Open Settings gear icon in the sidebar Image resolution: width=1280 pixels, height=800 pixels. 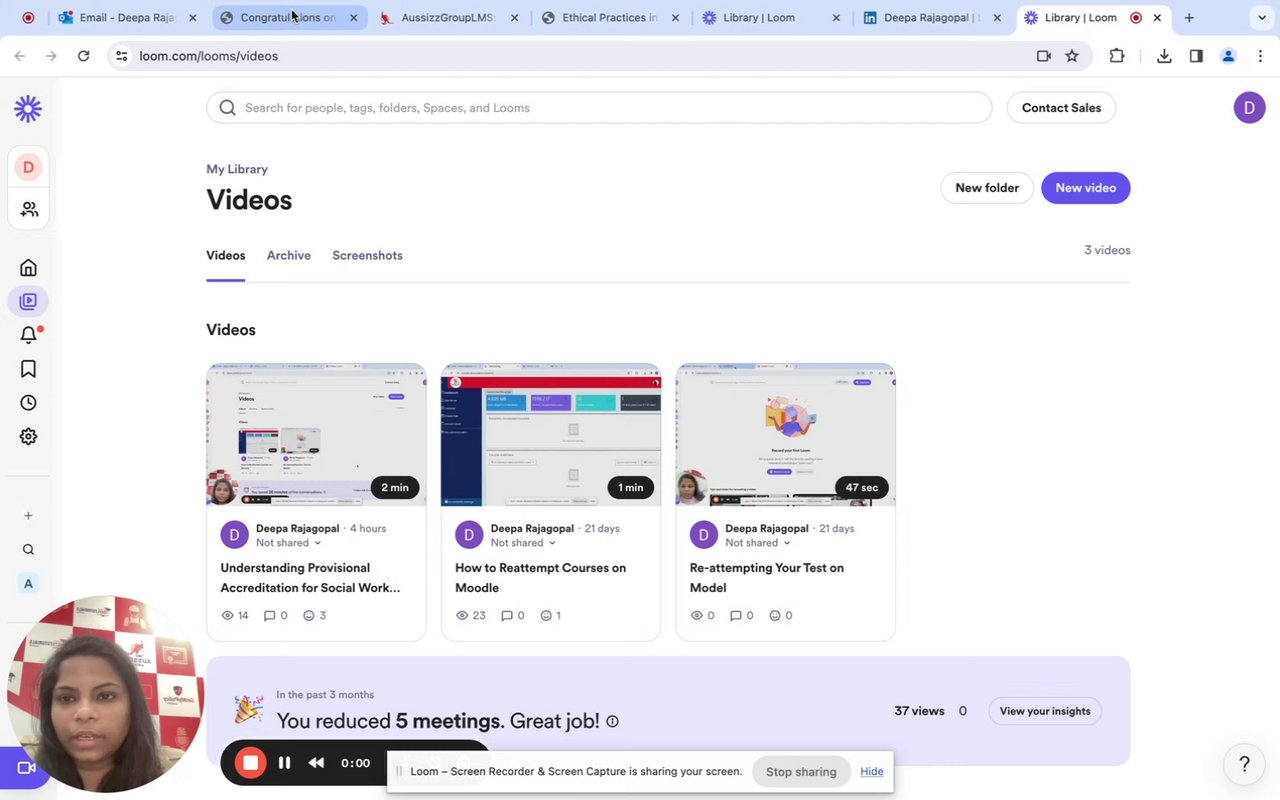coord(28,436)
